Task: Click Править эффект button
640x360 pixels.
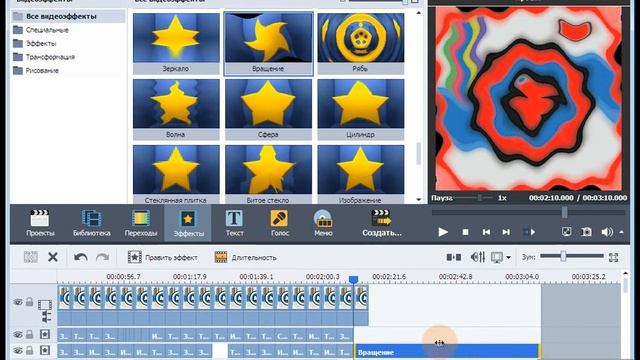Action: pos(162,257)
